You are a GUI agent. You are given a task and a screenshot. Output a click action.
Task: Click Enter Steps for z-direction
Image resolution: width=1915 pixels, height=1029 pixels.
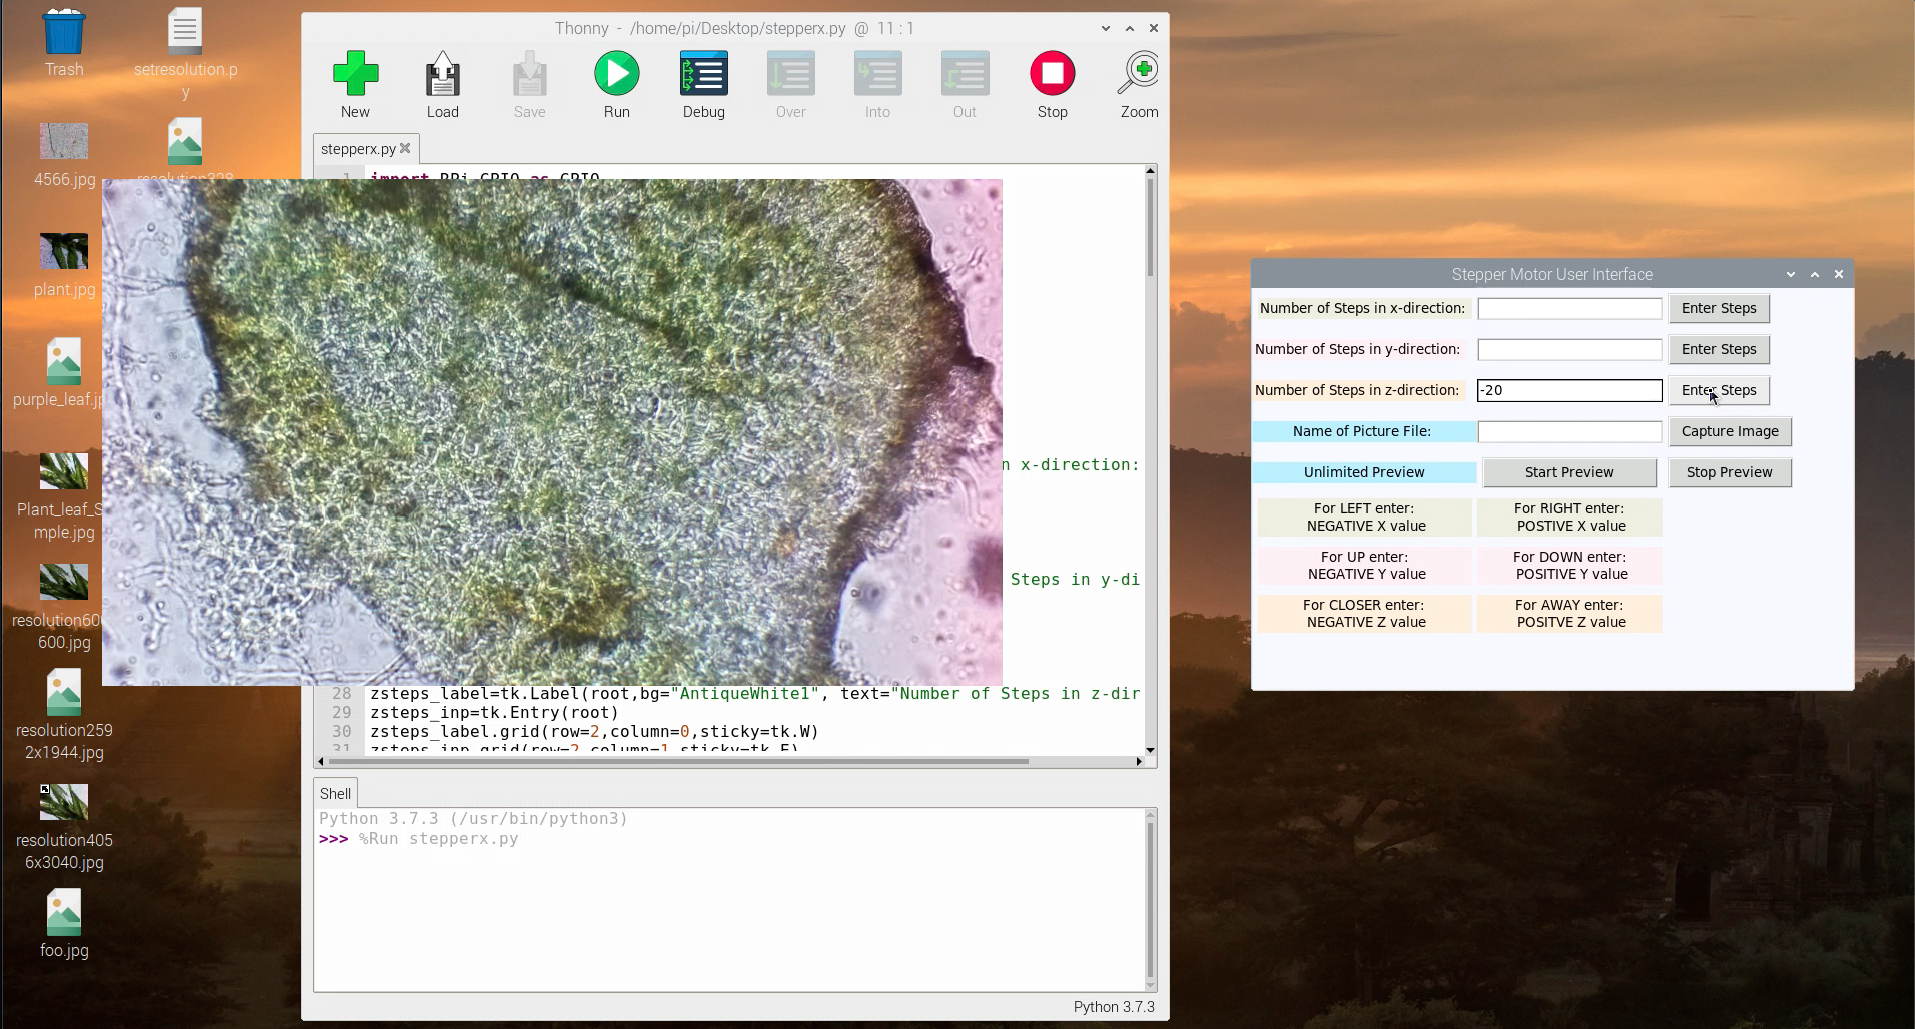tap(1719, 390)
